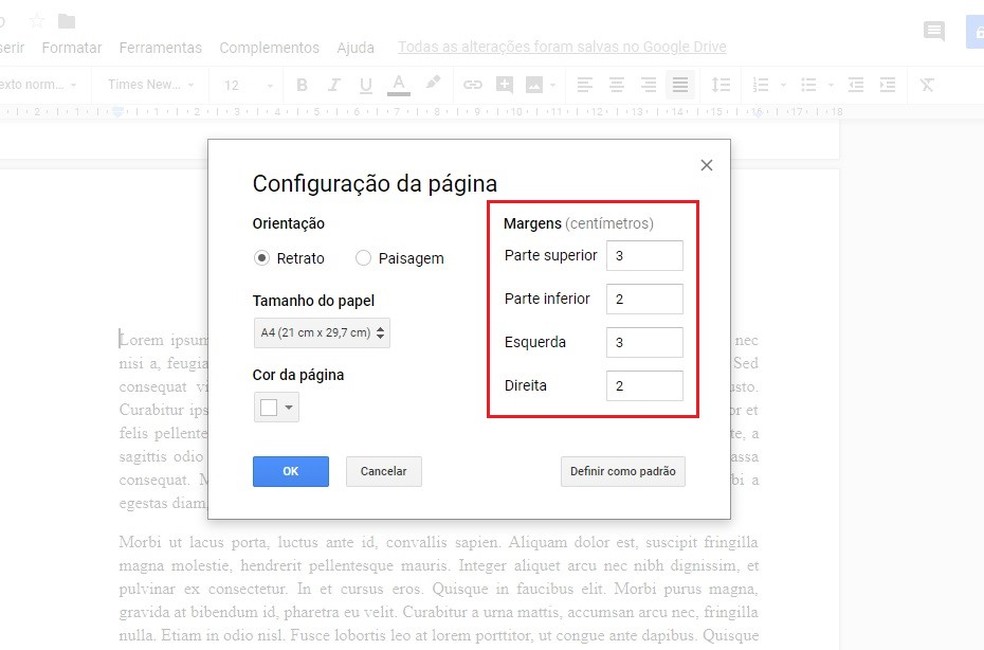
Task: Toggle bold formatting
Action: pos(302,85)
